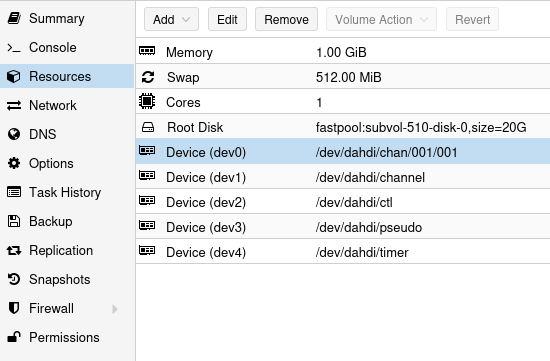Select the Root Disk fastpool row
This screenshot has height=361, width=550.
click(x=343, y=127)
